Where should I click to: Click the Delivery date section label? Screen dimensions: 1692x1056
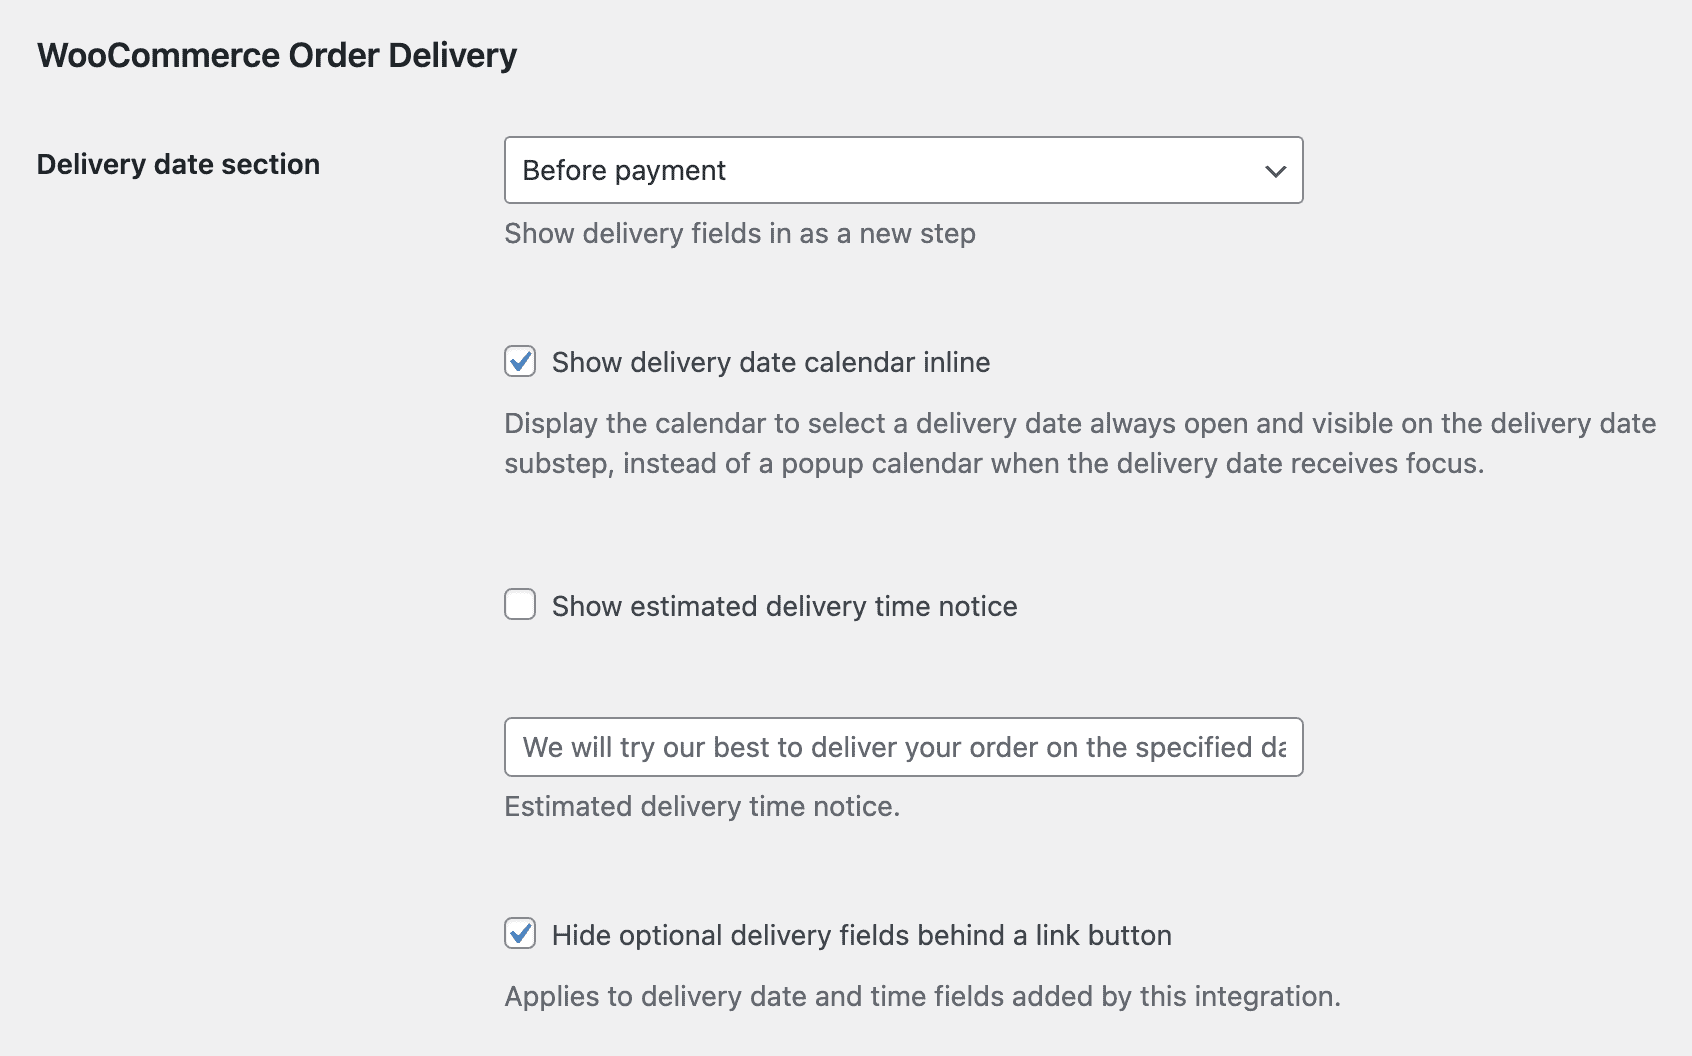point(178,164)
